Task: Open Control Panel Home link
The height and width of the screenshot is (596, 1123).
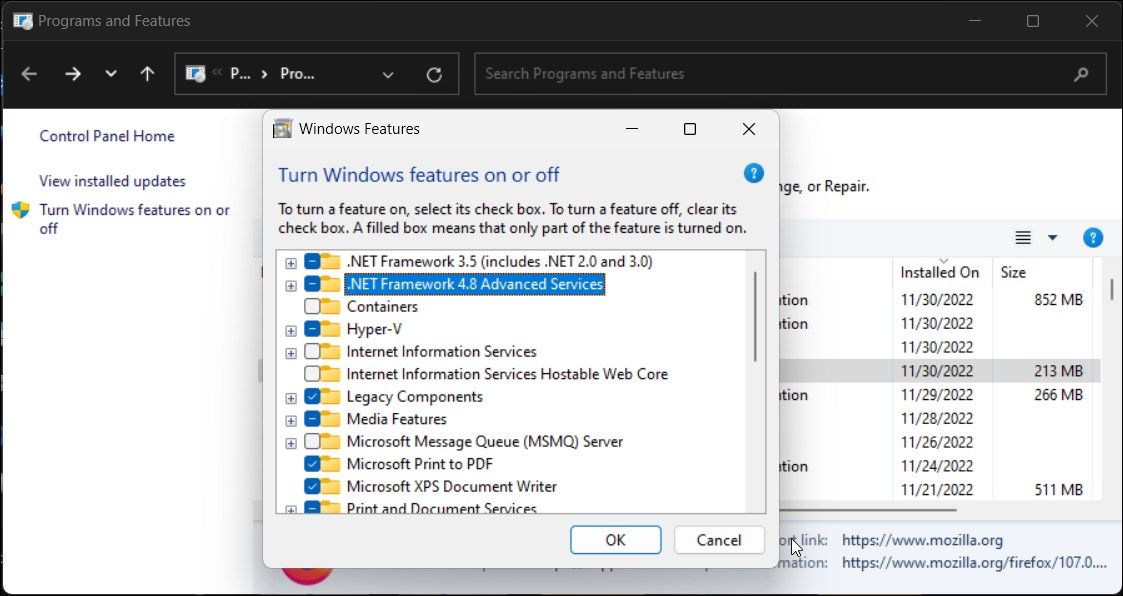Action: tap(107, 136)
